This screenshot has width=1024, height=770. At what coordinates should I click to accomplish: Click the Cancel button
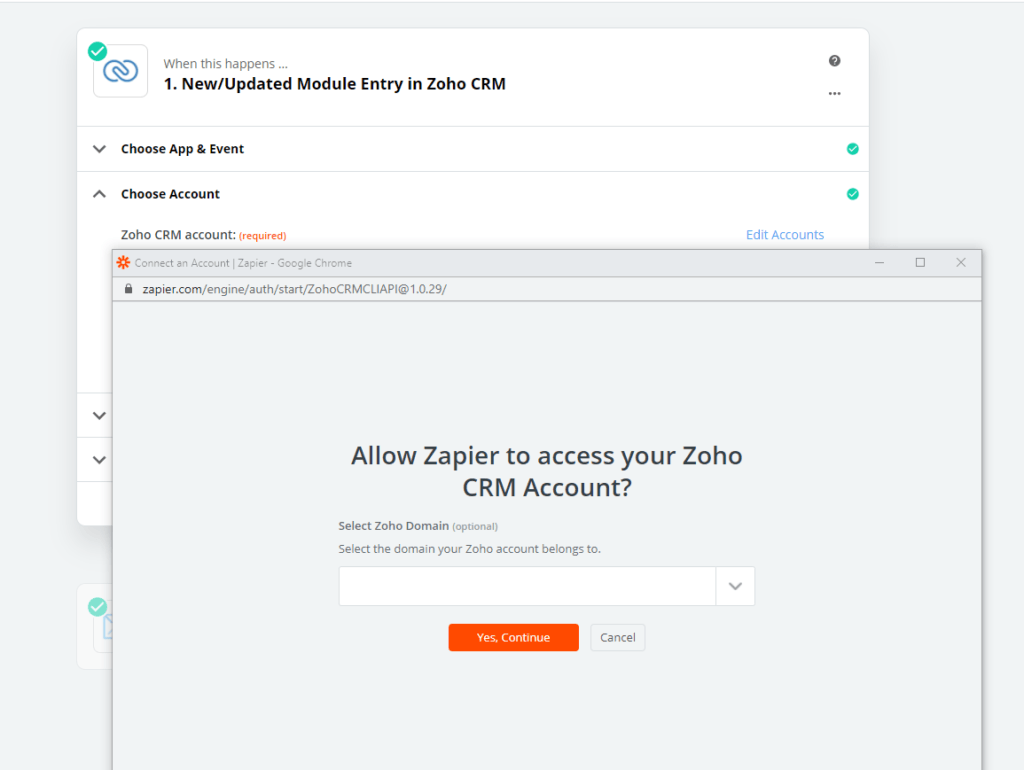tap(618, 637)
